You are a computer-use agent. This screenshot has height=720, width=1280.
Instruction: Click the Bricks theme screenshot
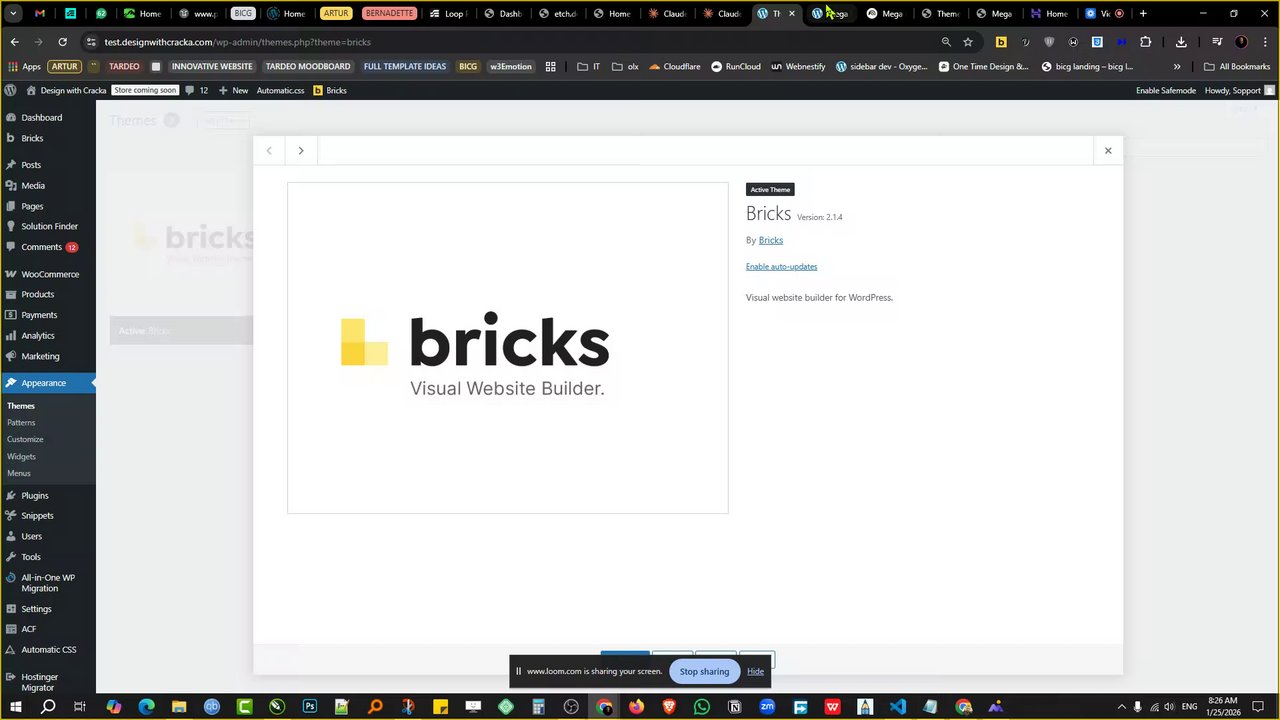point(508,348)
